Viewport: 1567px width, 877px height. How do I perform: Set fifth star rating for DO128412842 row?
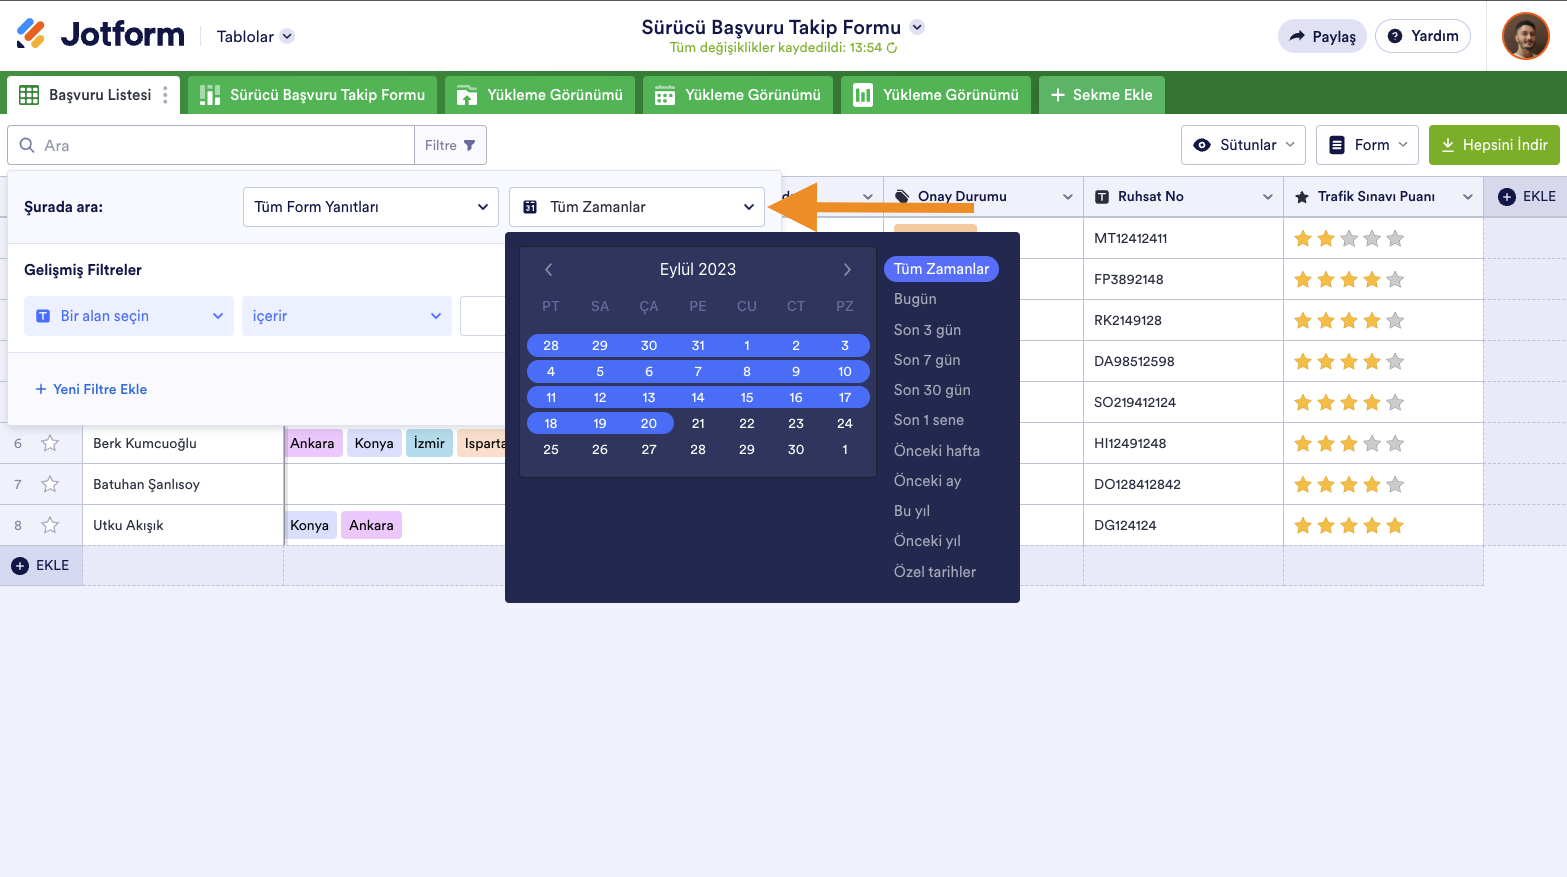(1395, 484)
